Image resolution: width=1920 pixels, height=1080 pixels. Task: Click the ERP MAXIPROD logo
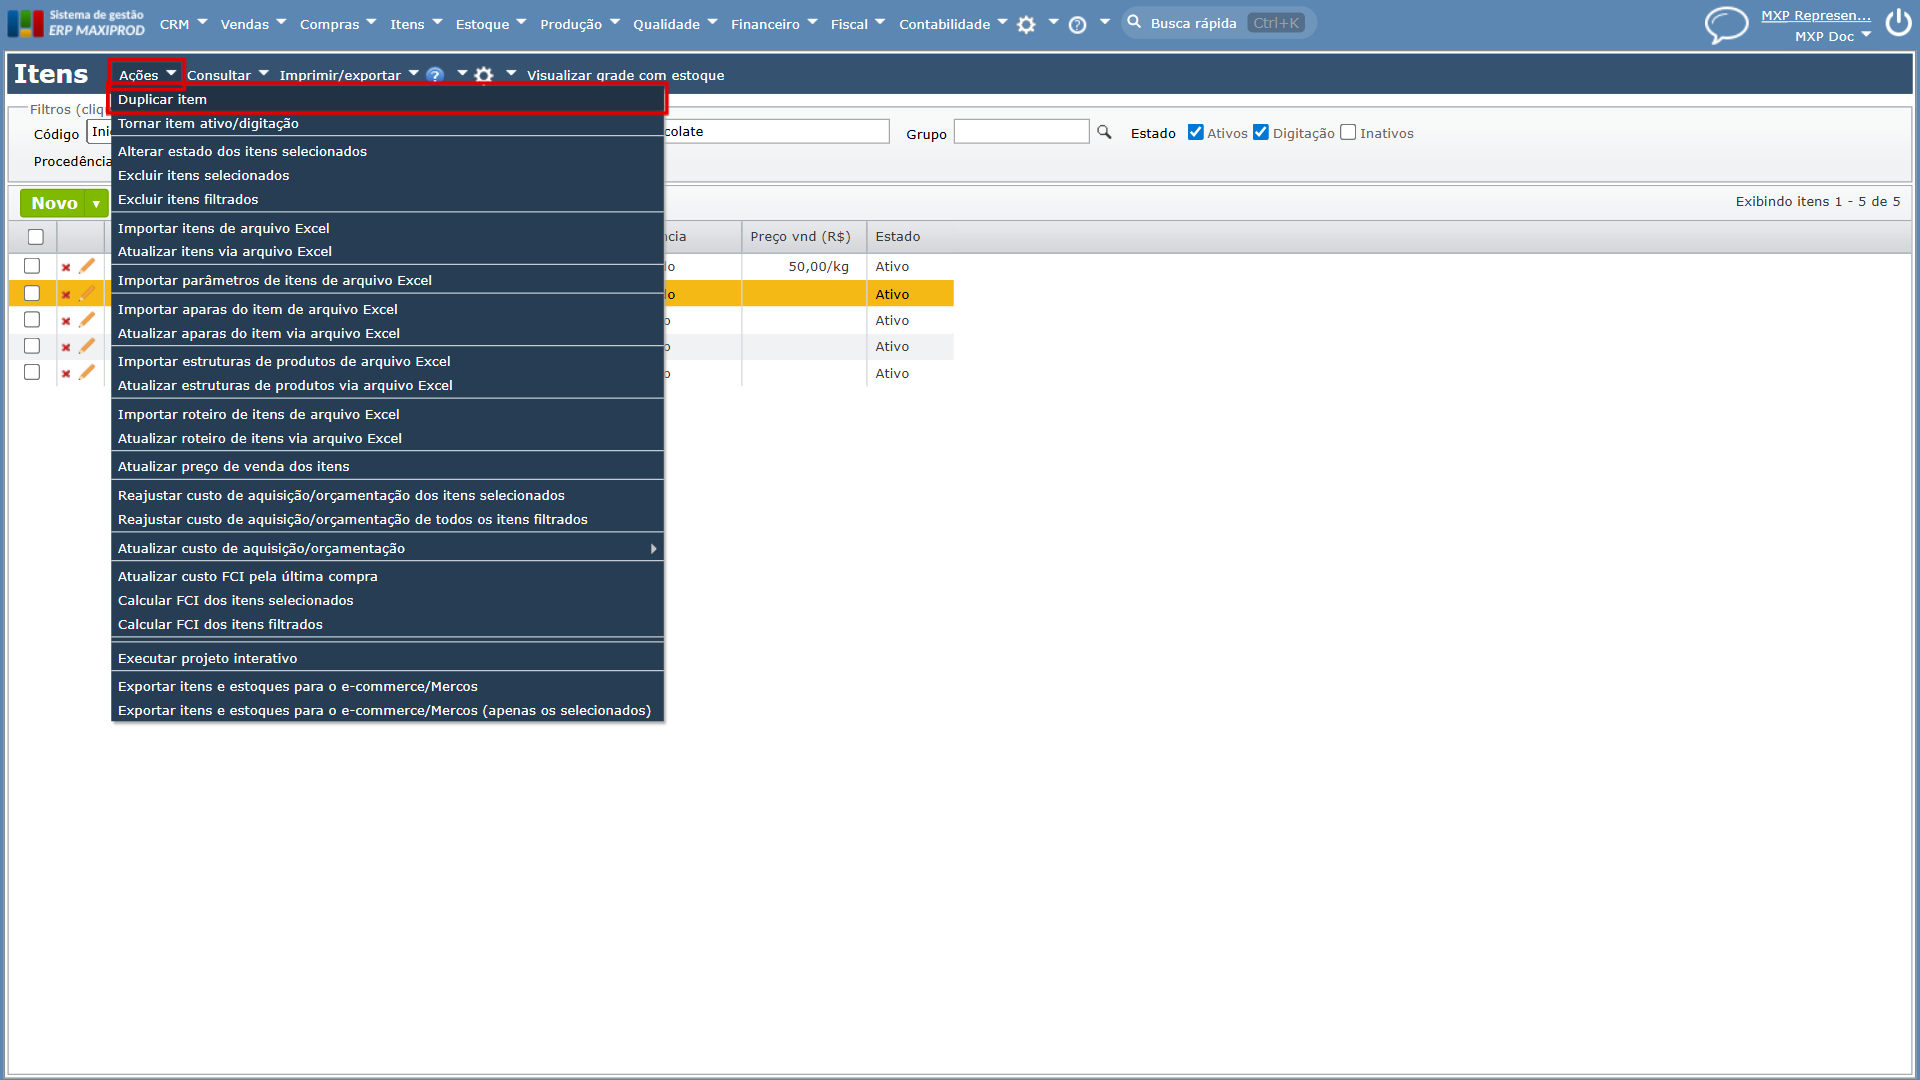coord(76,23)
